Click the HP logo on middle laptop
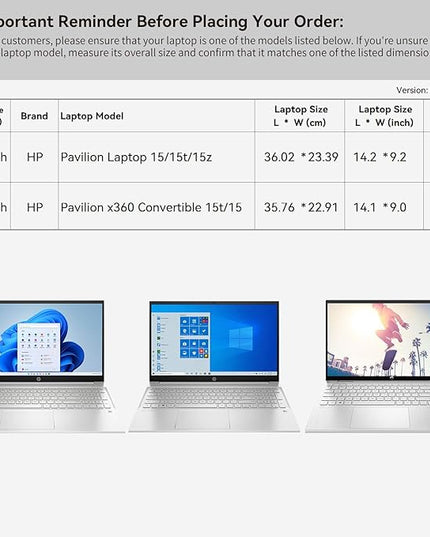This screenshot has height=537, width=430. coord(214,379)
